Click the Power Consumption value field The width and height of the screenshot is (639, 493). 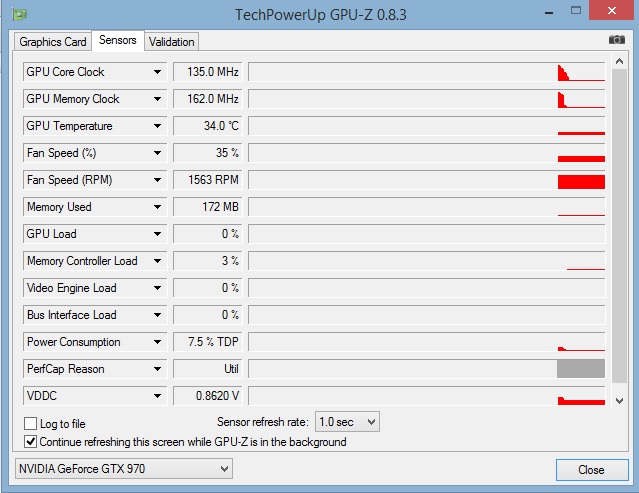click(x=207, y=342)
